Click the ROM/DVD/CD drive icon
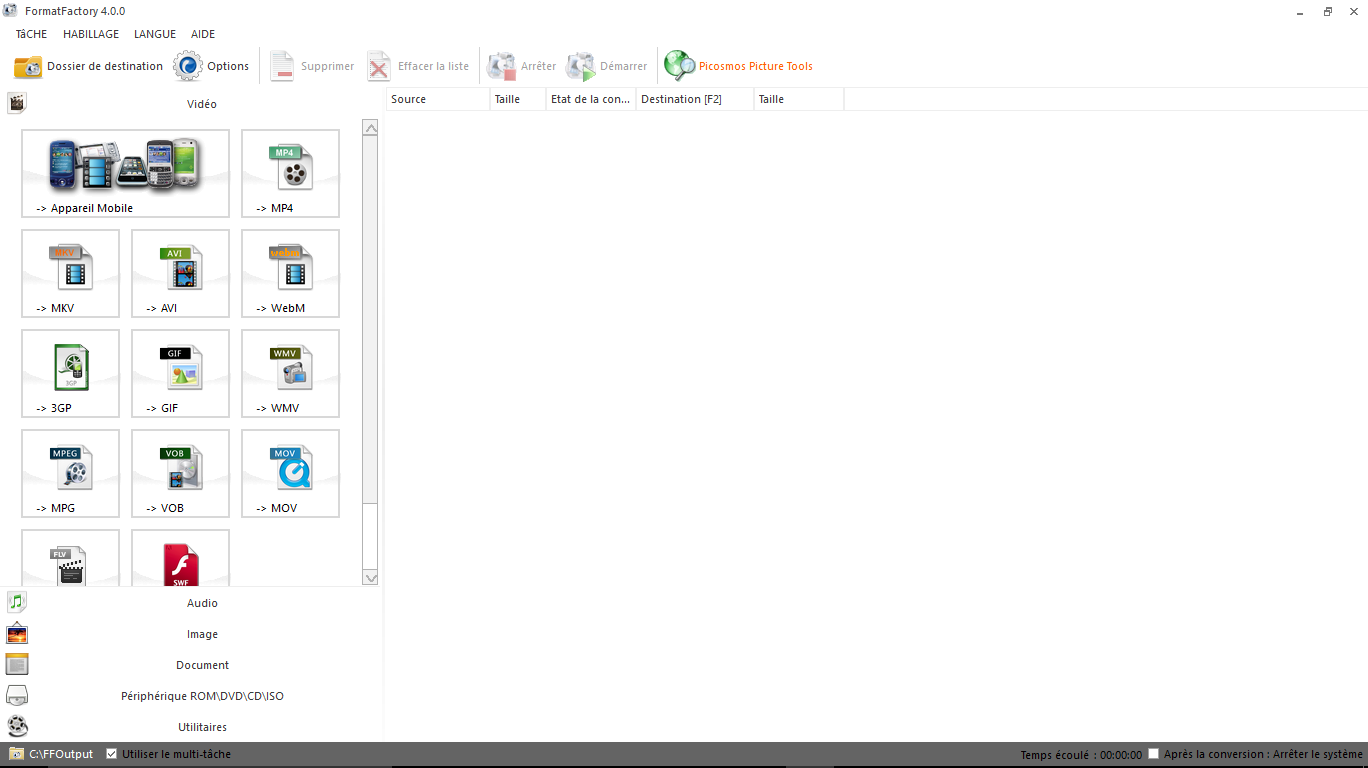 click(17, 696)
